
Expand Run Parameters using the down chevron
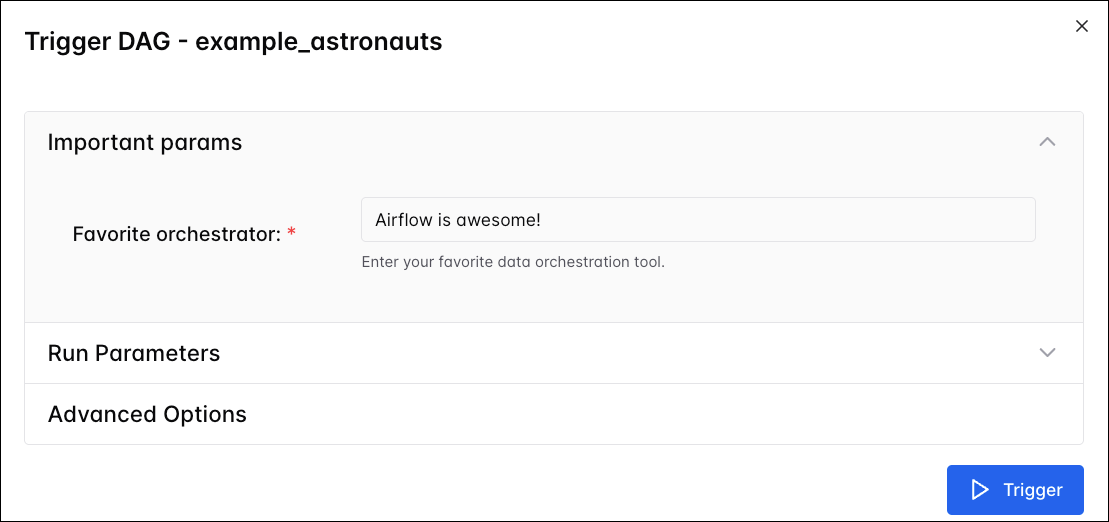click(x=1047, y=353)
